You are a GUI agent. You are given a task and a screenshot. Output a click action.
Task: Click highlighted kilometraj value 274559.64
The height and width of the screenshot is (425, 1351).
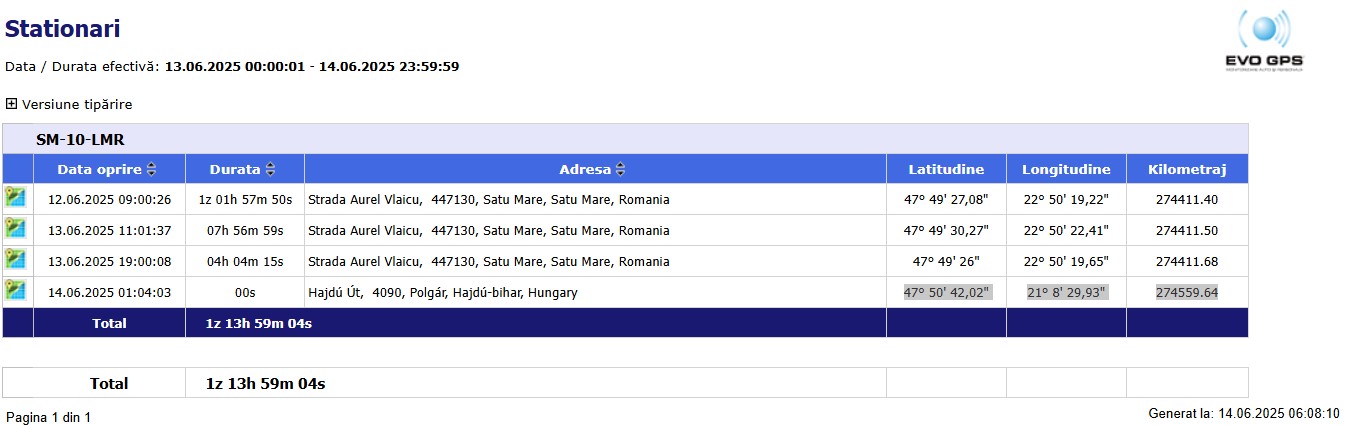pyautogui.click(x=1187, y=293)
